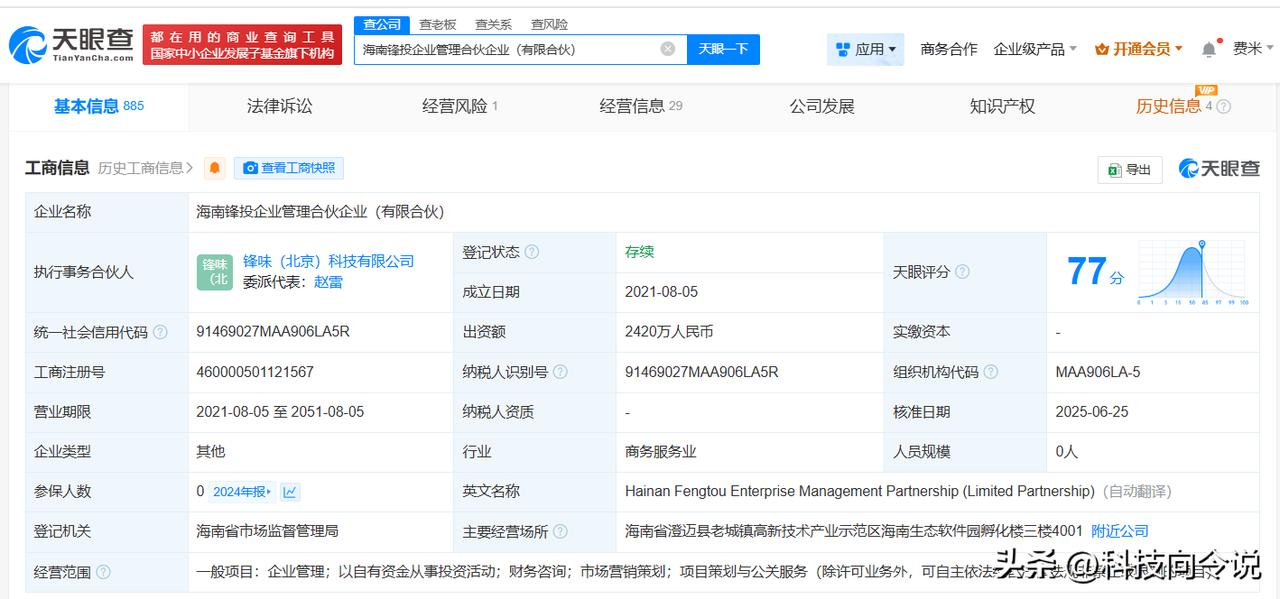The image size is (1280, 599).
Task: Open 锋味（北京）科技有限公司 company link
Action: 328,261
